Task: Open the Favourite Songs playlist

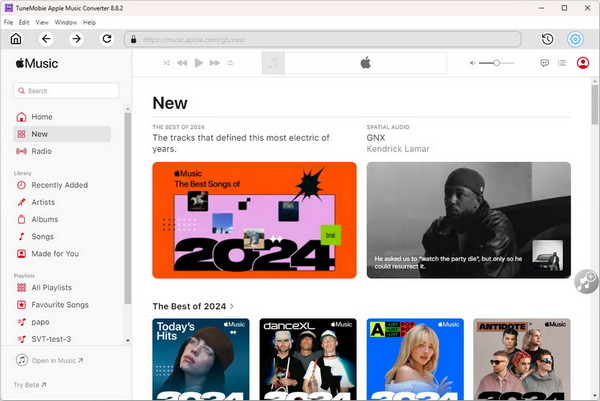Action: (62, 305)
